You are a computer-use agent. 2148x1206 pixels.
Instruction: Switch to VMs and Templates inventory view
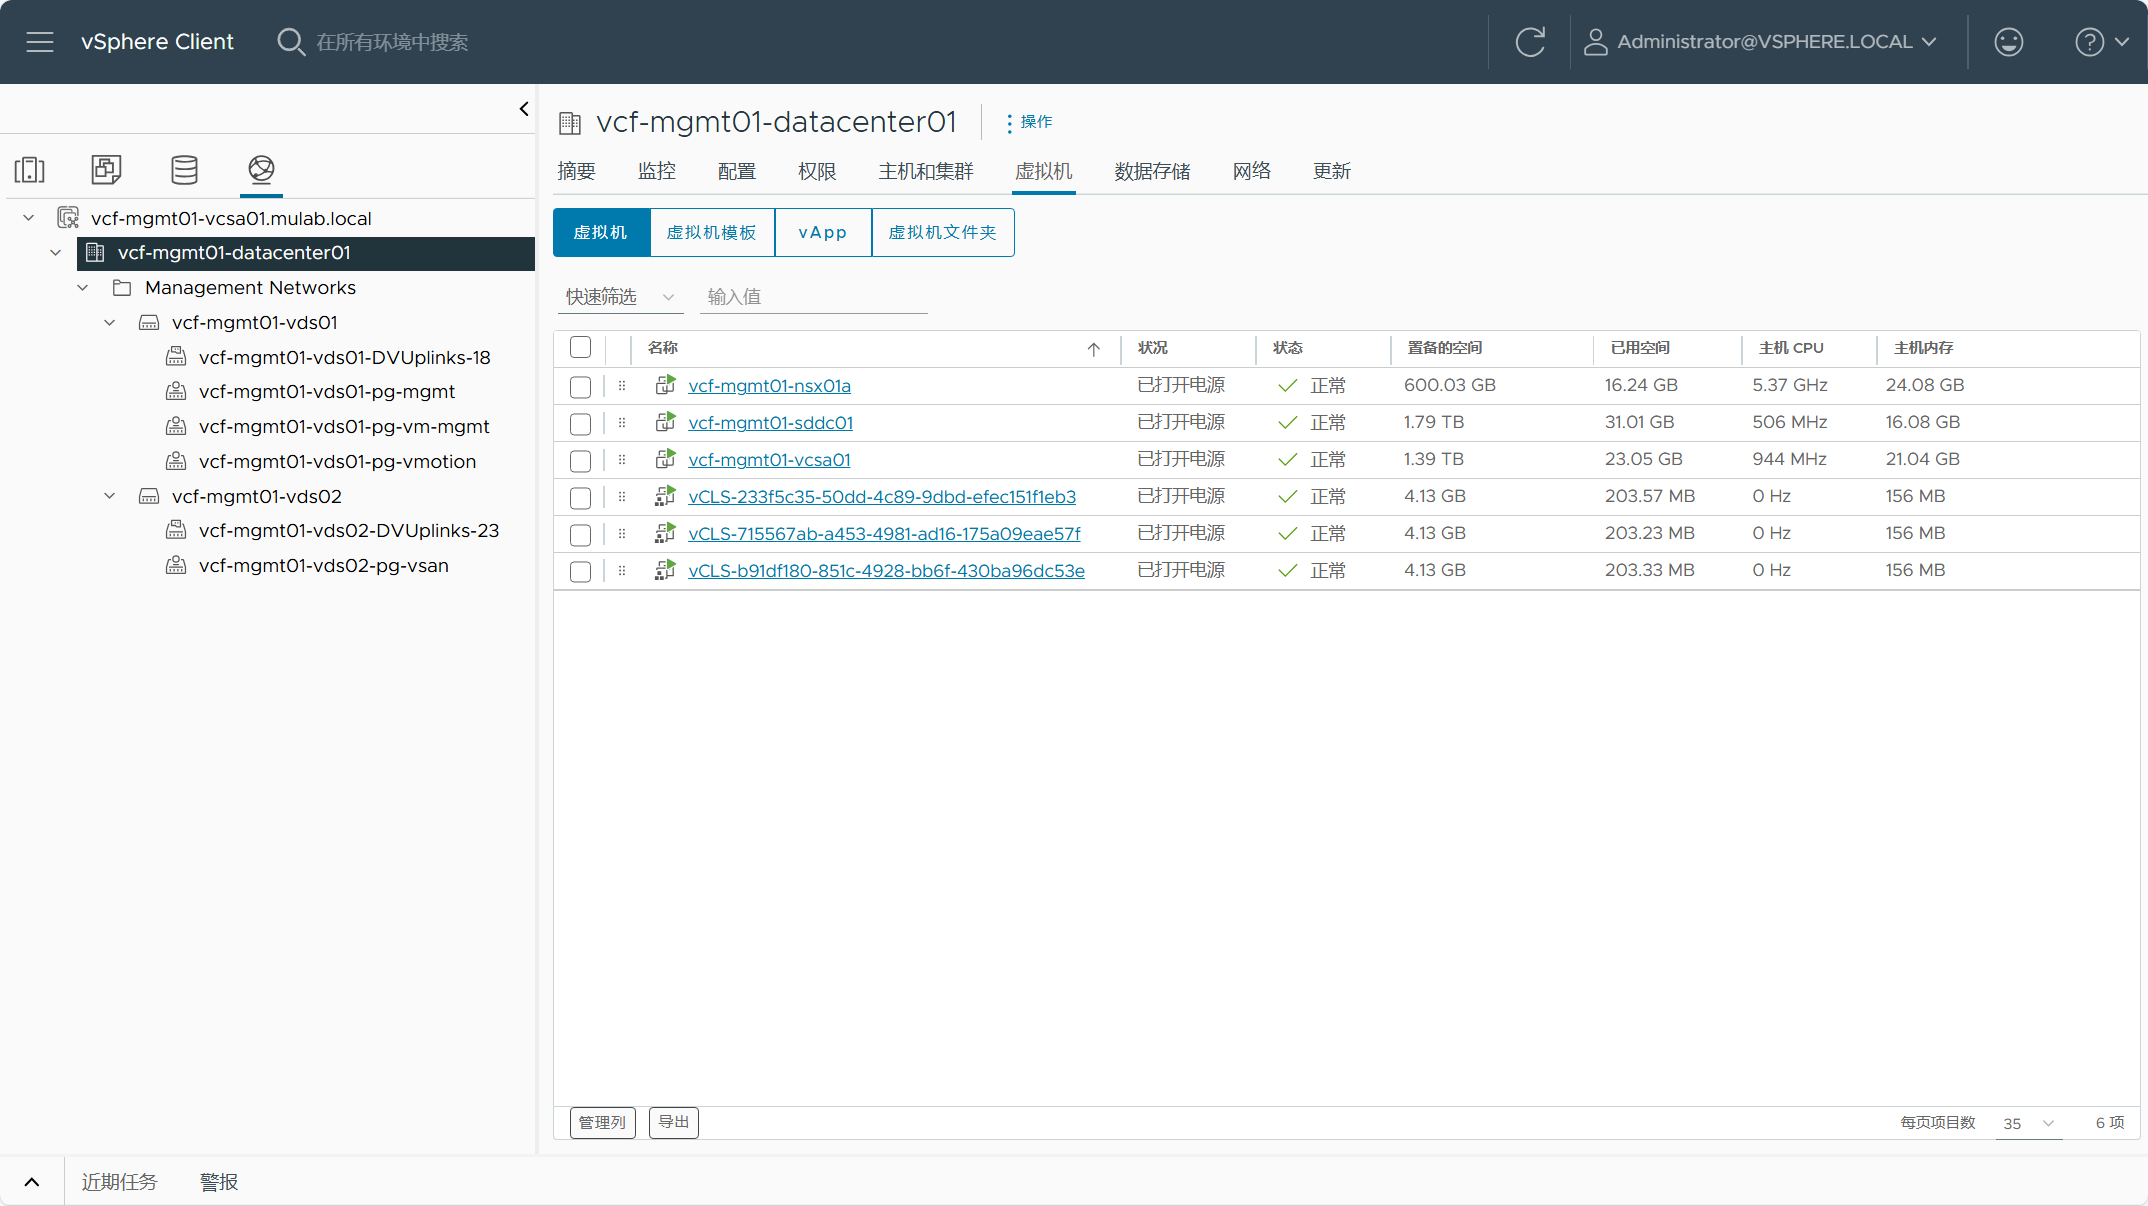coord(106,169)
